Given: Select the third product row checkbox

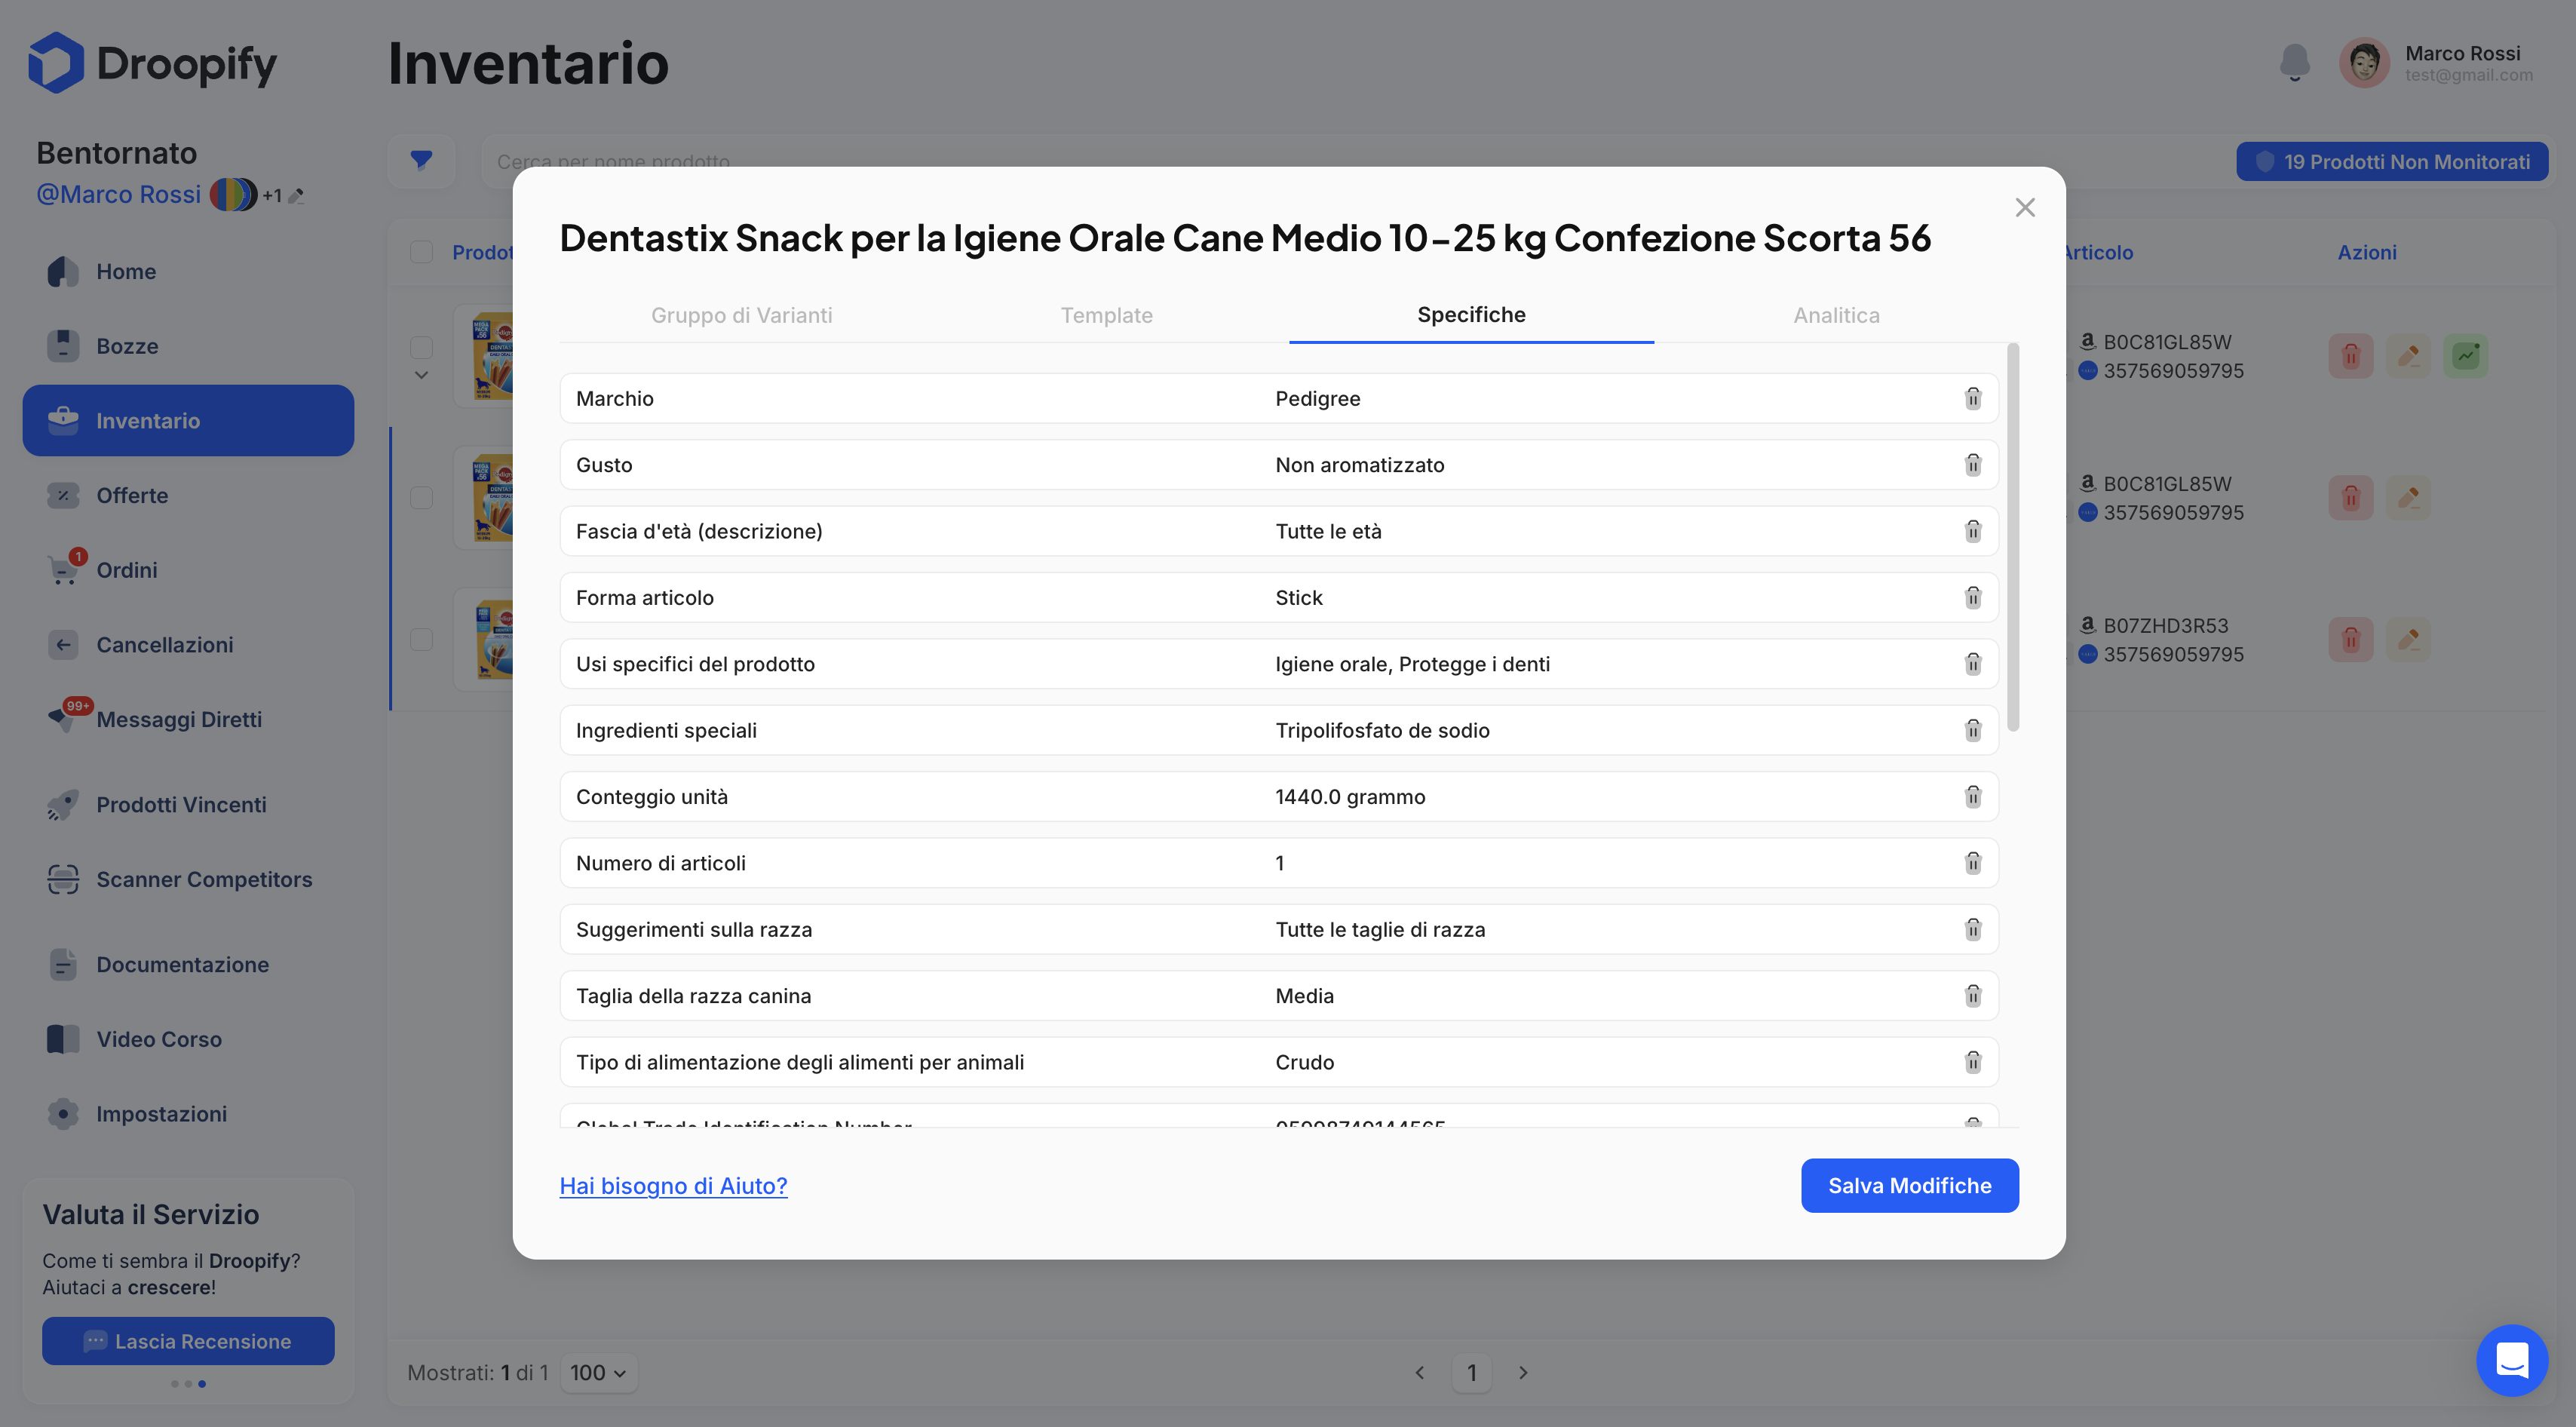Looking at the screenshot, I should tap(421, 639).
